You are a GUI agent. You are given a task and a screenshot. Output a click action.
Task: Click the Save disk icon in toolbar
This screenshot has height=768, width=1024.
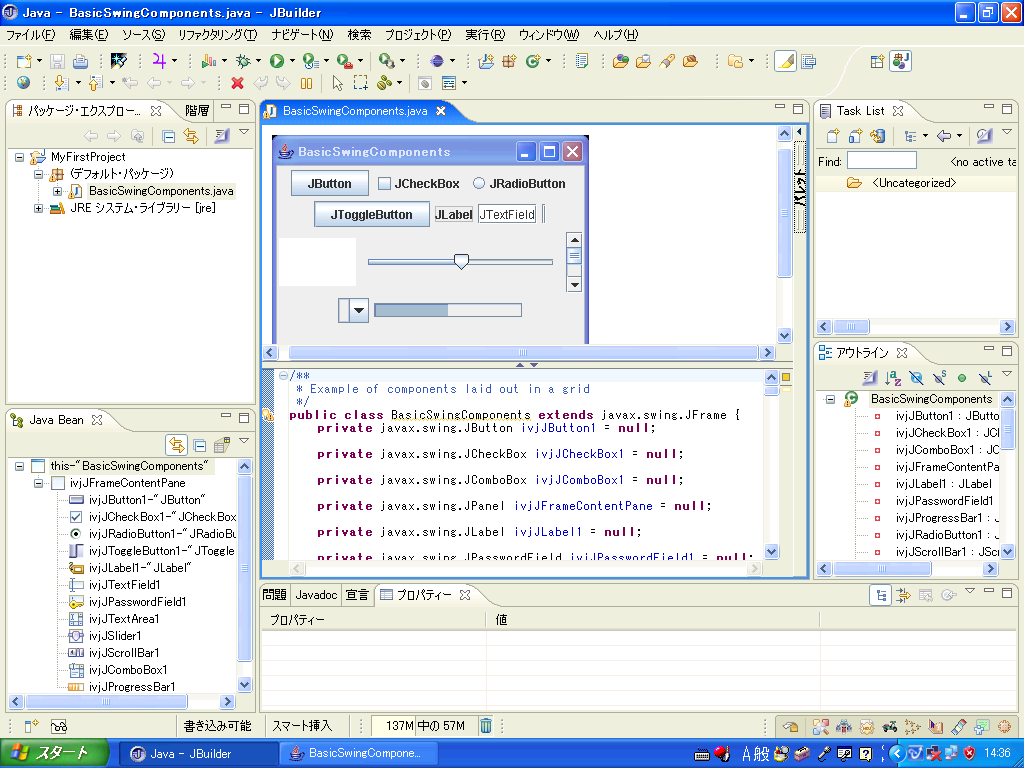tap(57, 61)
